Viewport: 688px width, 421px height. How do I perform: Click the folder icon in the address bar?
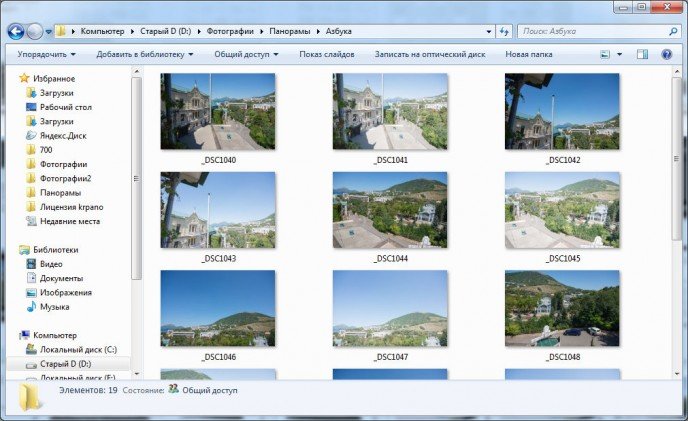61,31
